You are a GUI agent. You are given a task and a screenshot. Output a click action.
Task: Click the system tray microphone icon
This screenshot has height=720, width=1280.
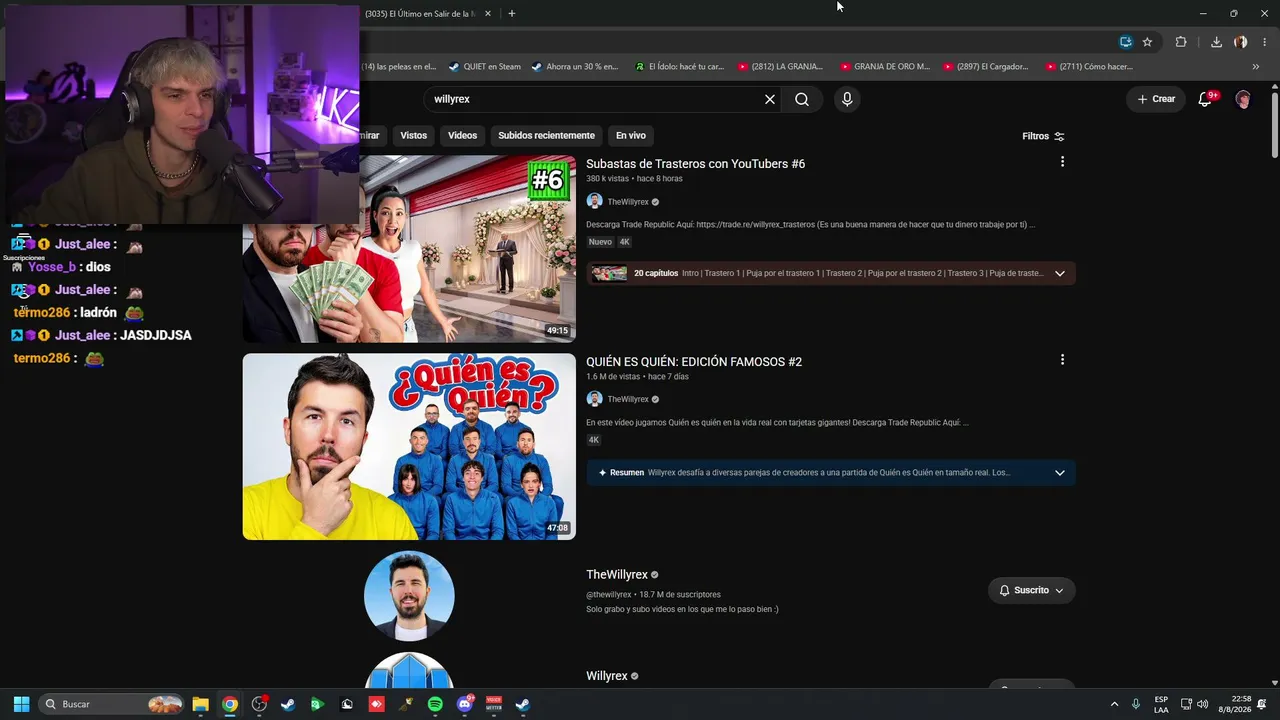pos(1136,704)
